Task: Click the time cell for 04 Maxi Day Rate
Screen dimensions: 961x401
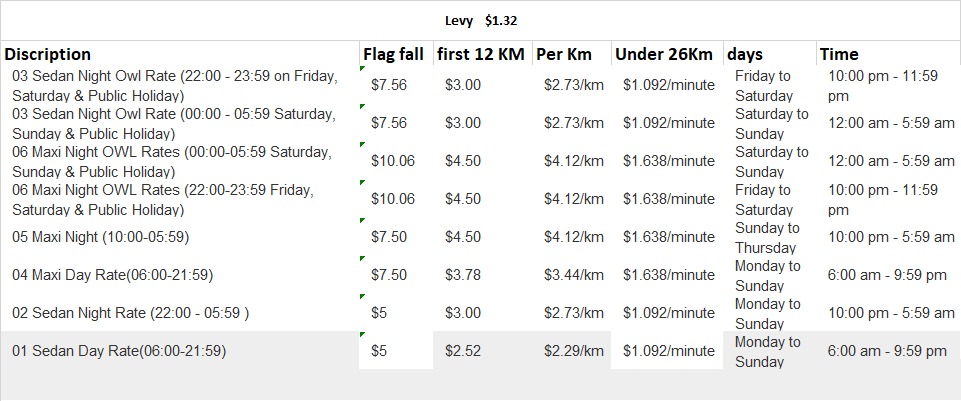Action: point(887,275)
